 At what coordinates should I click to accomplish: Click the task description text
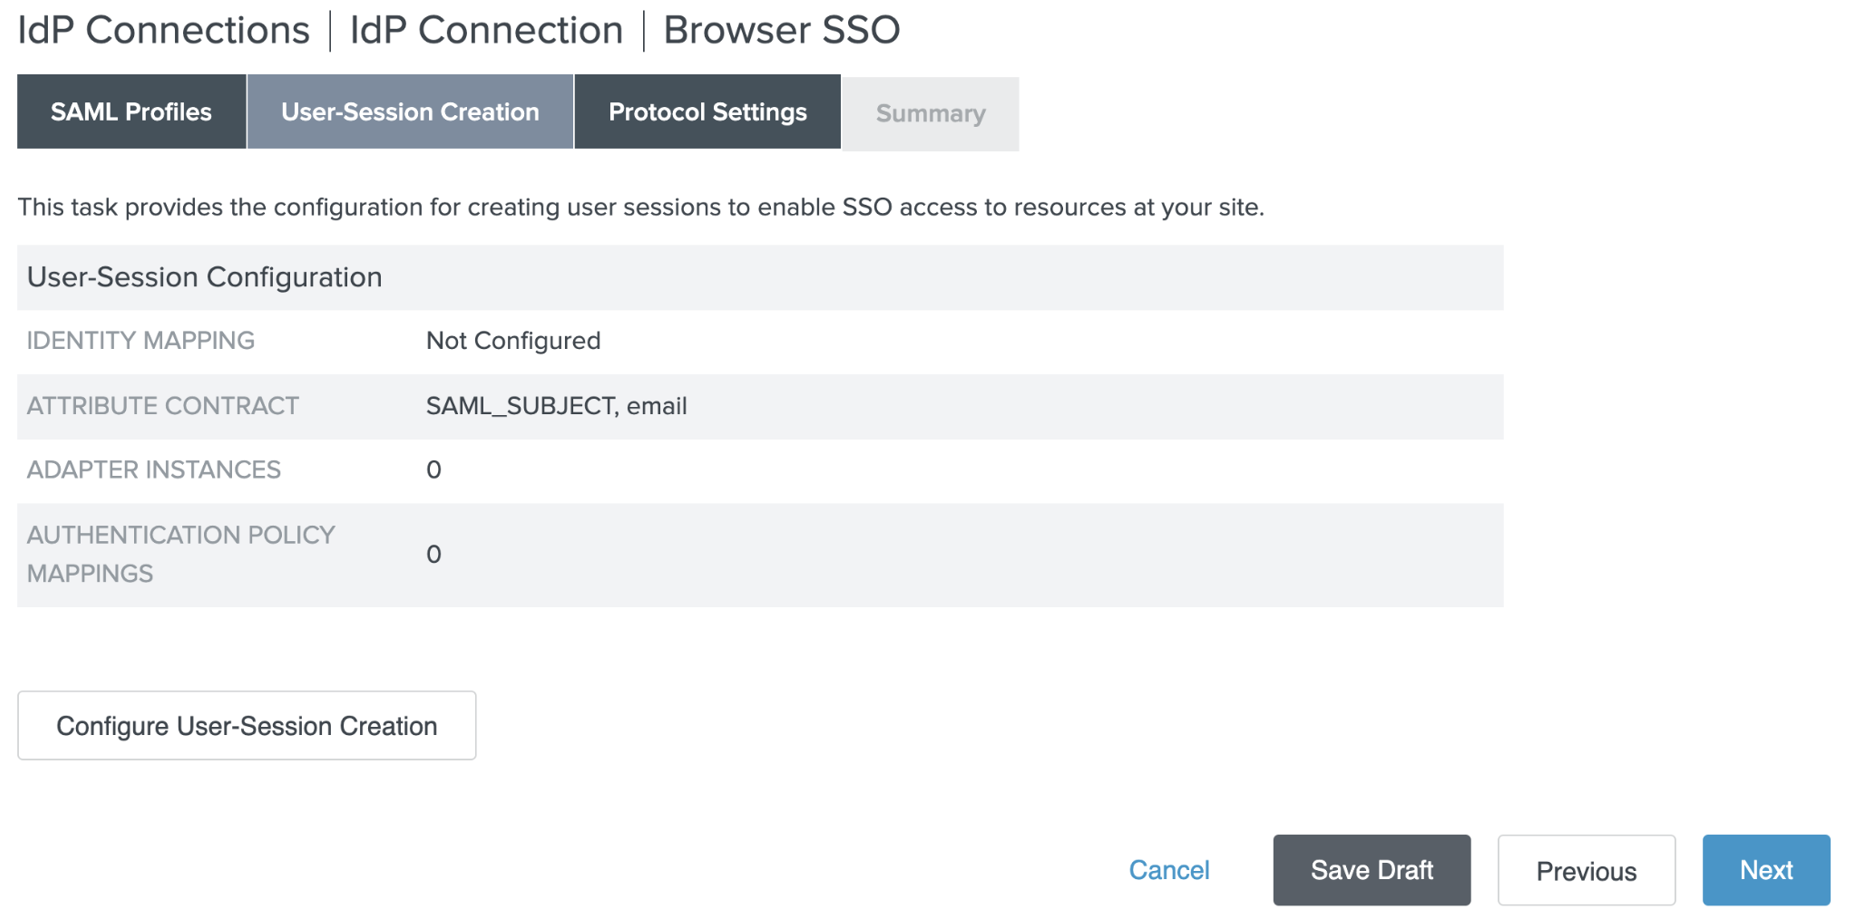pos(640,207)
